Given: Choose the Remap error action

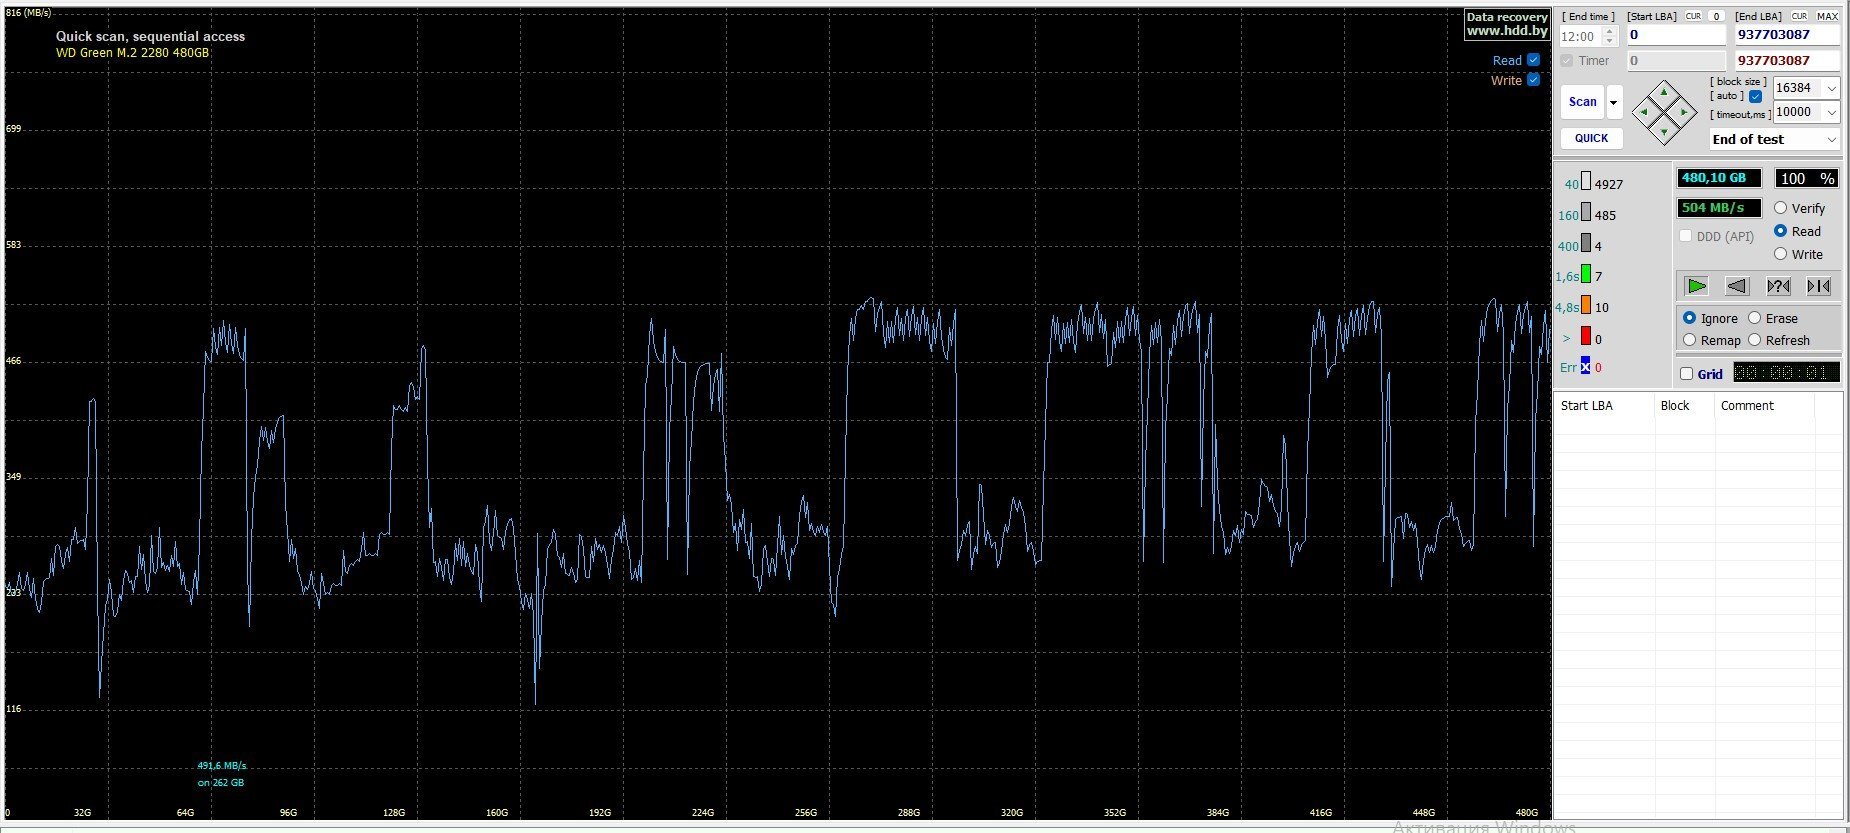Looking at the screenshot, I should tap(1690, 340).
